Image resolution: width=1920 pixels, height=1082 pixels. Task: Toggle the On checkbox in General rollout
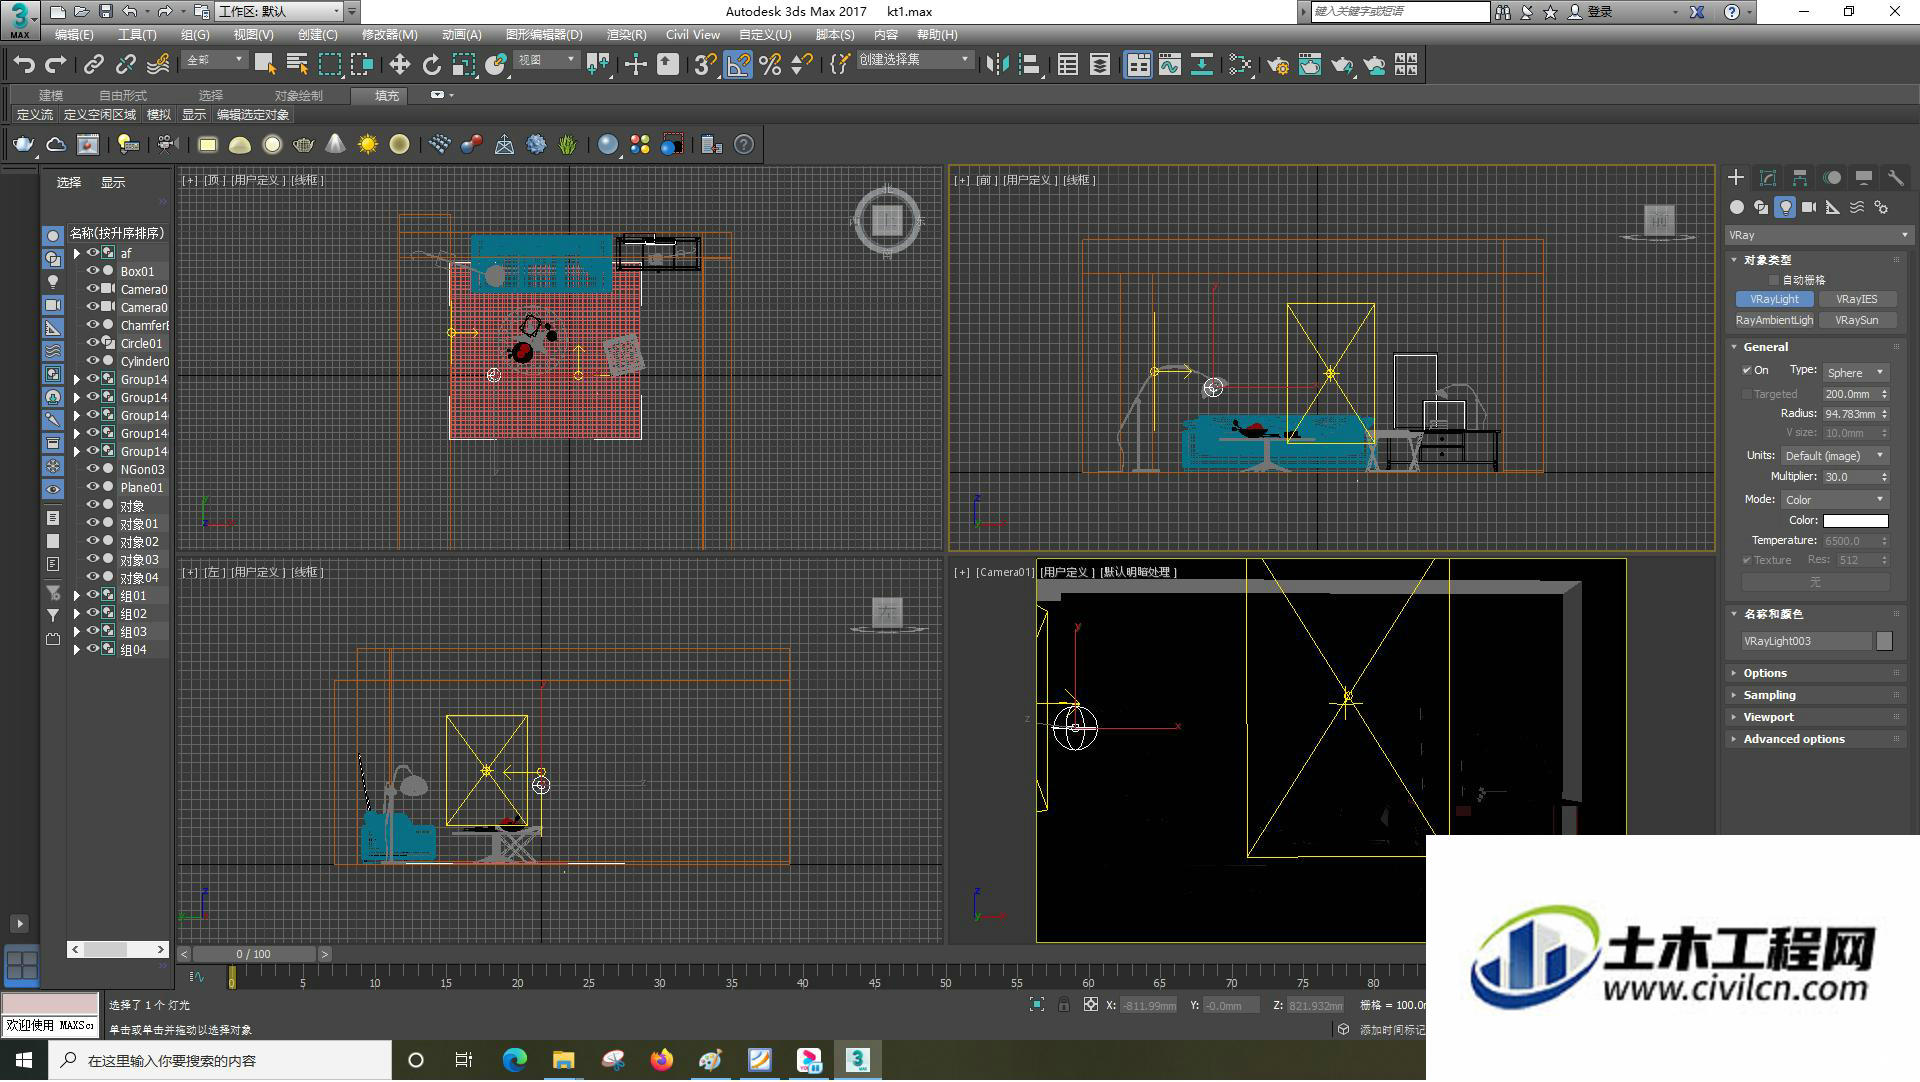(1747, 371)
